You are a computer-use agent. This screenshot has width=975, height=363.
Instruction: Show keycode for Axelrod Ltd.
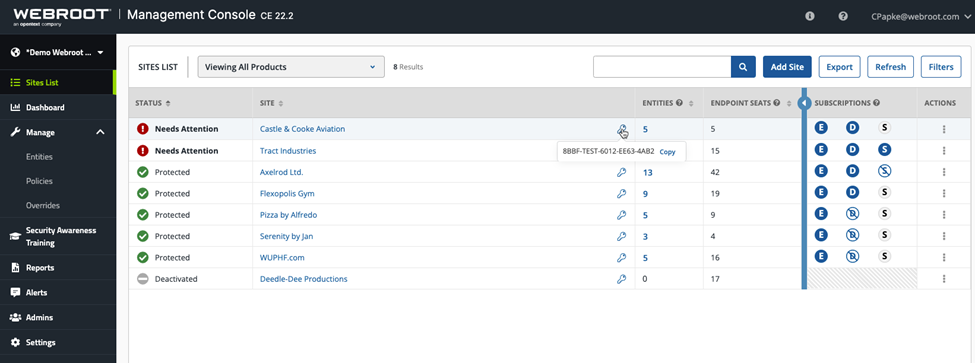[x=621, y=172]
